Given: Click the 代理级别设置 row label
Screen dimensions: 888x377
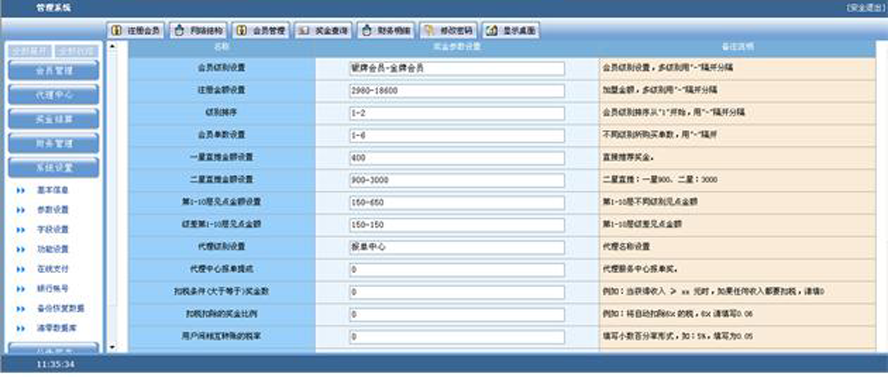Looking at the screenshot, I should coord(221,247).
